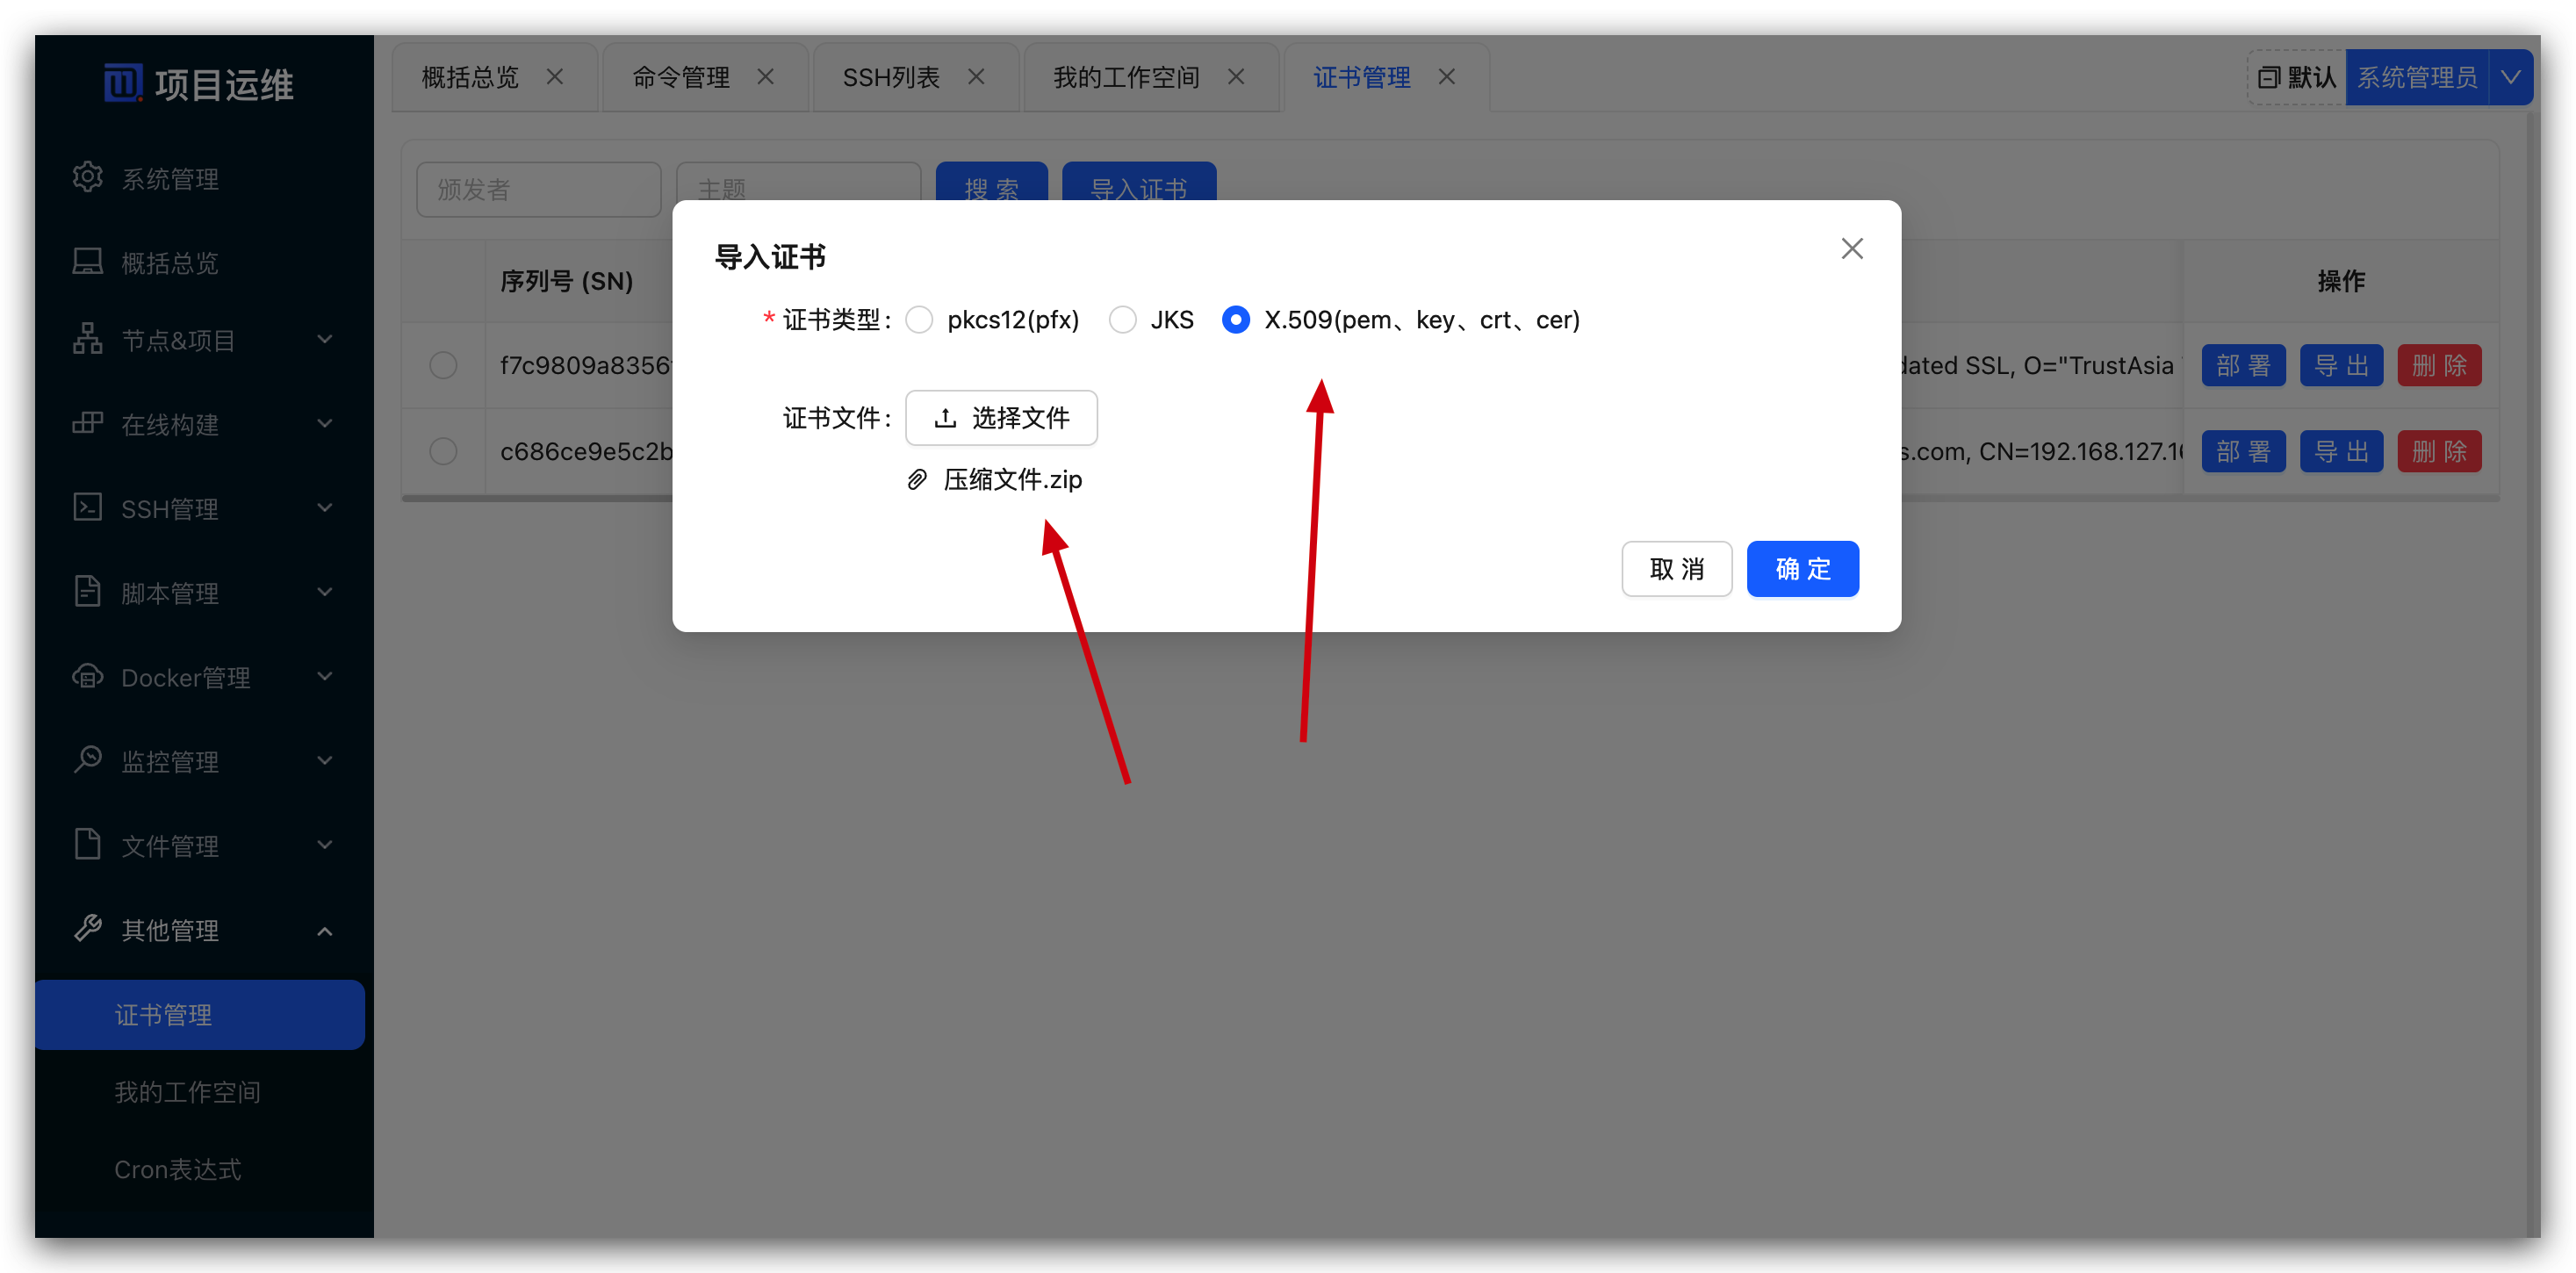Click the 颁发者 search input field
The width and height of the screenshot is (2576, 1273).
pos(538,188)
